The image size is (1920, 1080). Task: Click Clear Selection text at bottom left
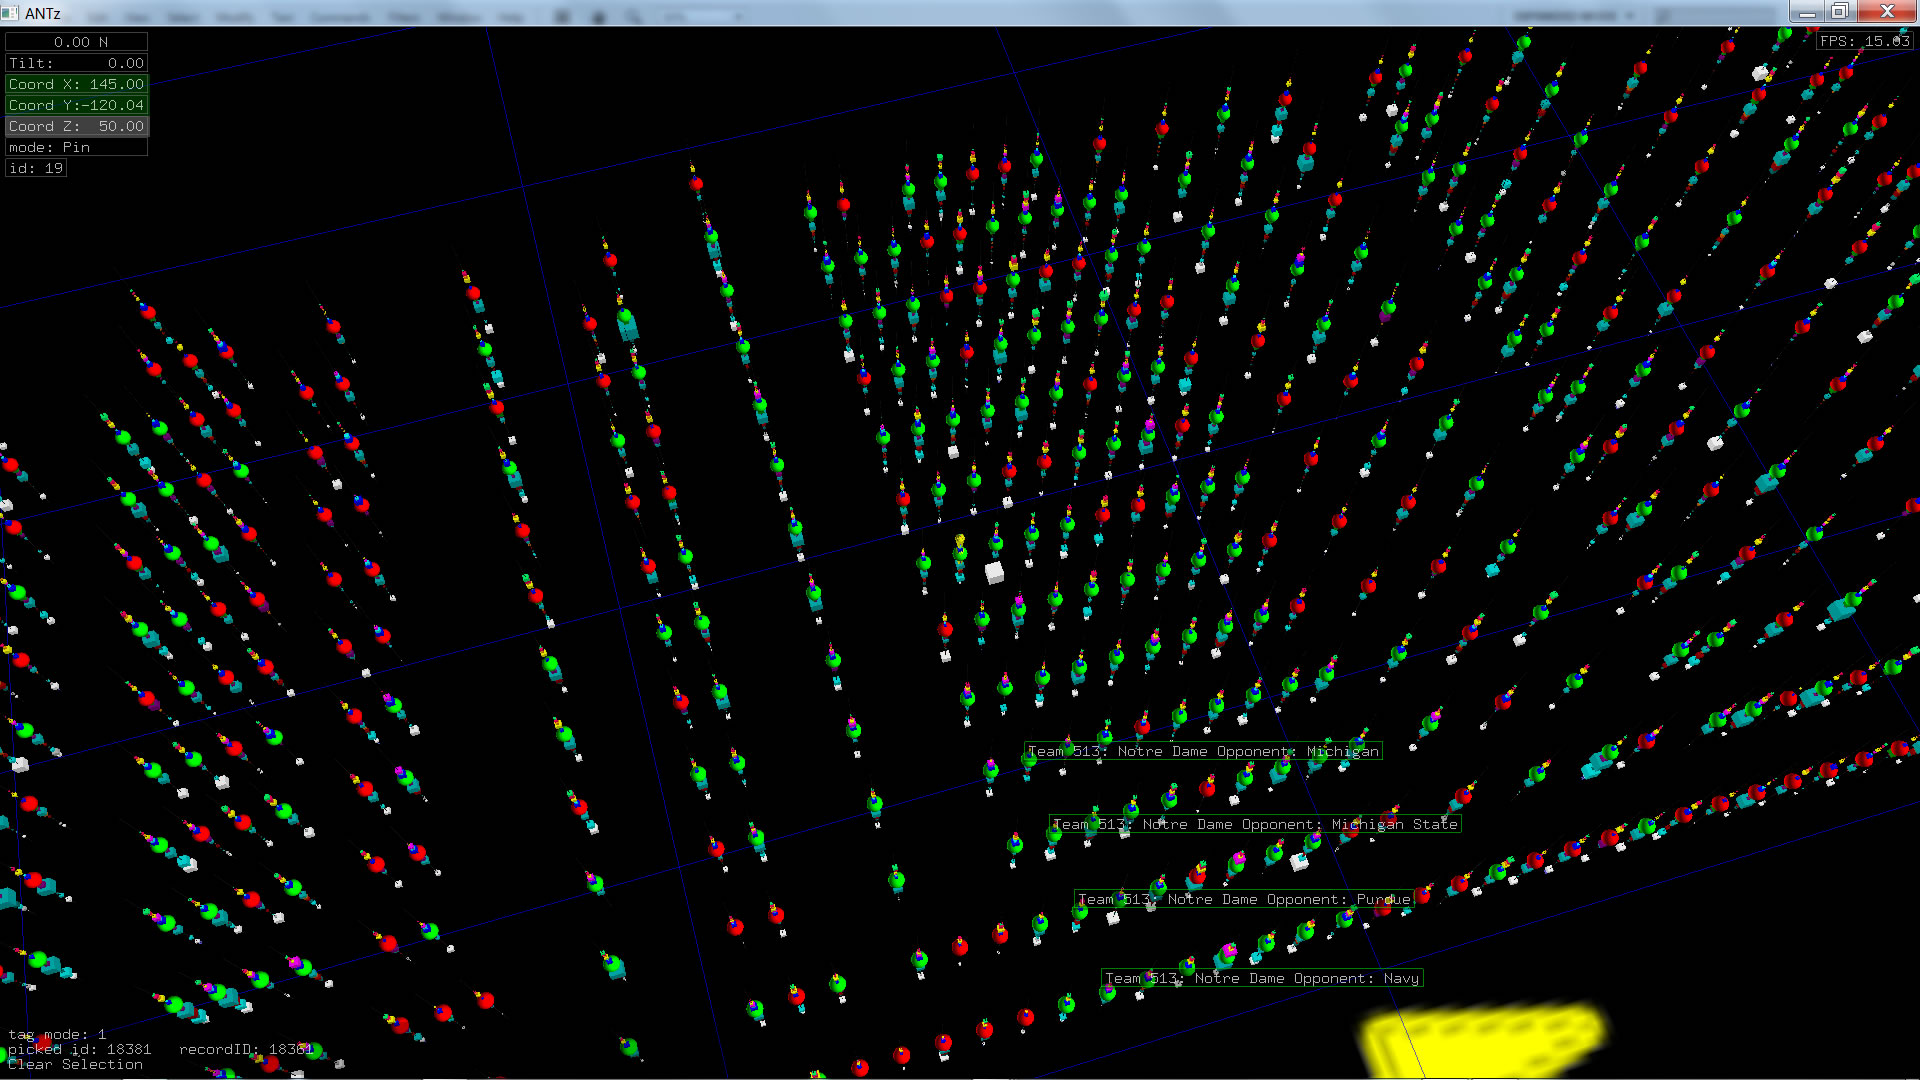[75, 1064]
